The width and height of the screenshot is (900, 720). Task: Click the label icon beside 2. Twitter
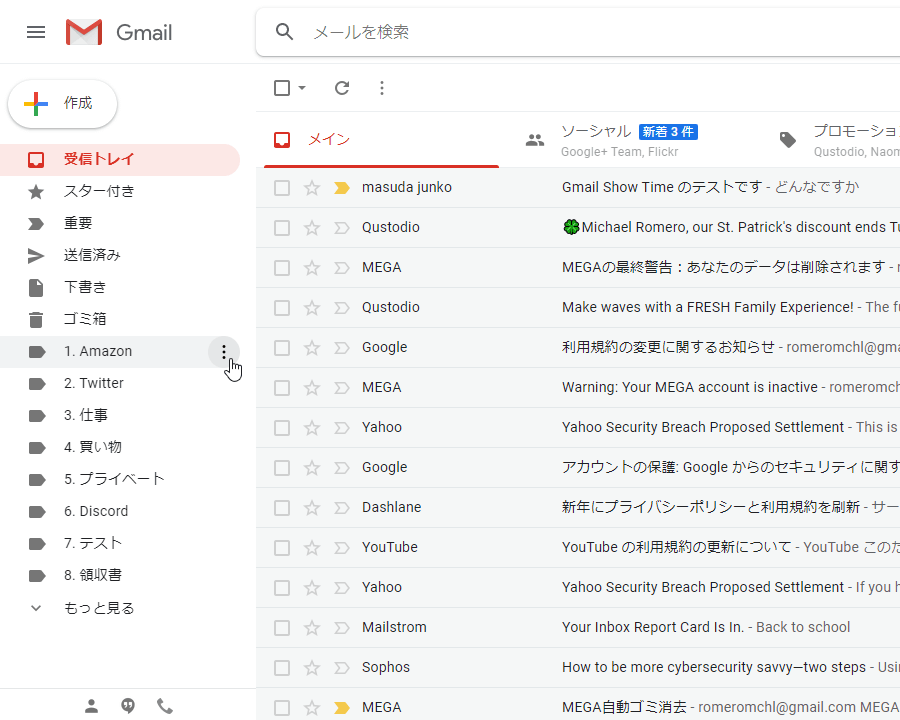(x=37, y=384)
